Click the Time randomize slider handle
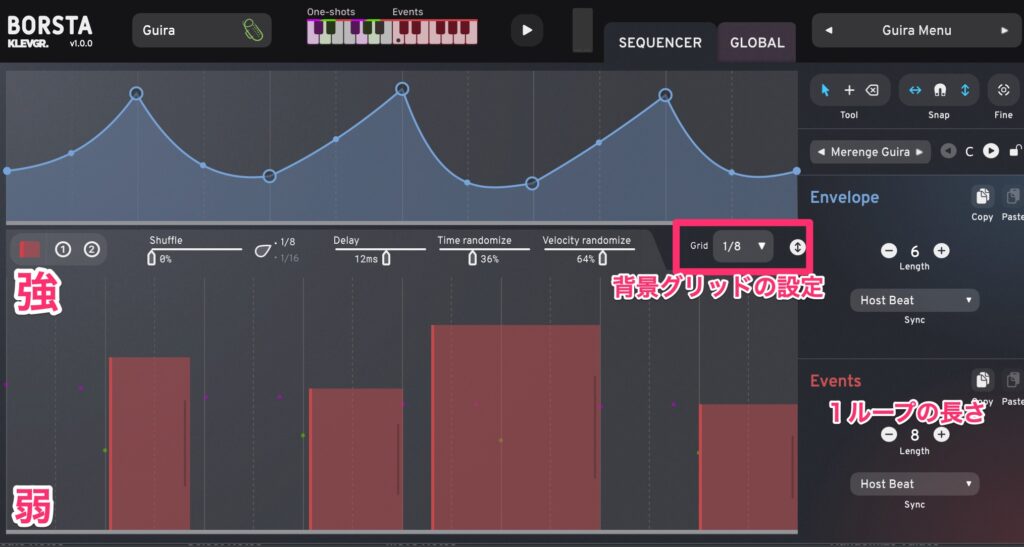Image resolution: width=1024 pixels, height=547 pixels. coord(473,258)
